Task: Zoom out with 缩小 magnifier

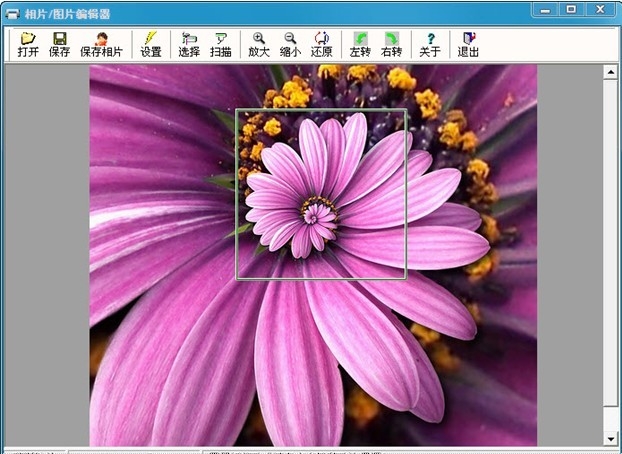Action: pos(290,44)
